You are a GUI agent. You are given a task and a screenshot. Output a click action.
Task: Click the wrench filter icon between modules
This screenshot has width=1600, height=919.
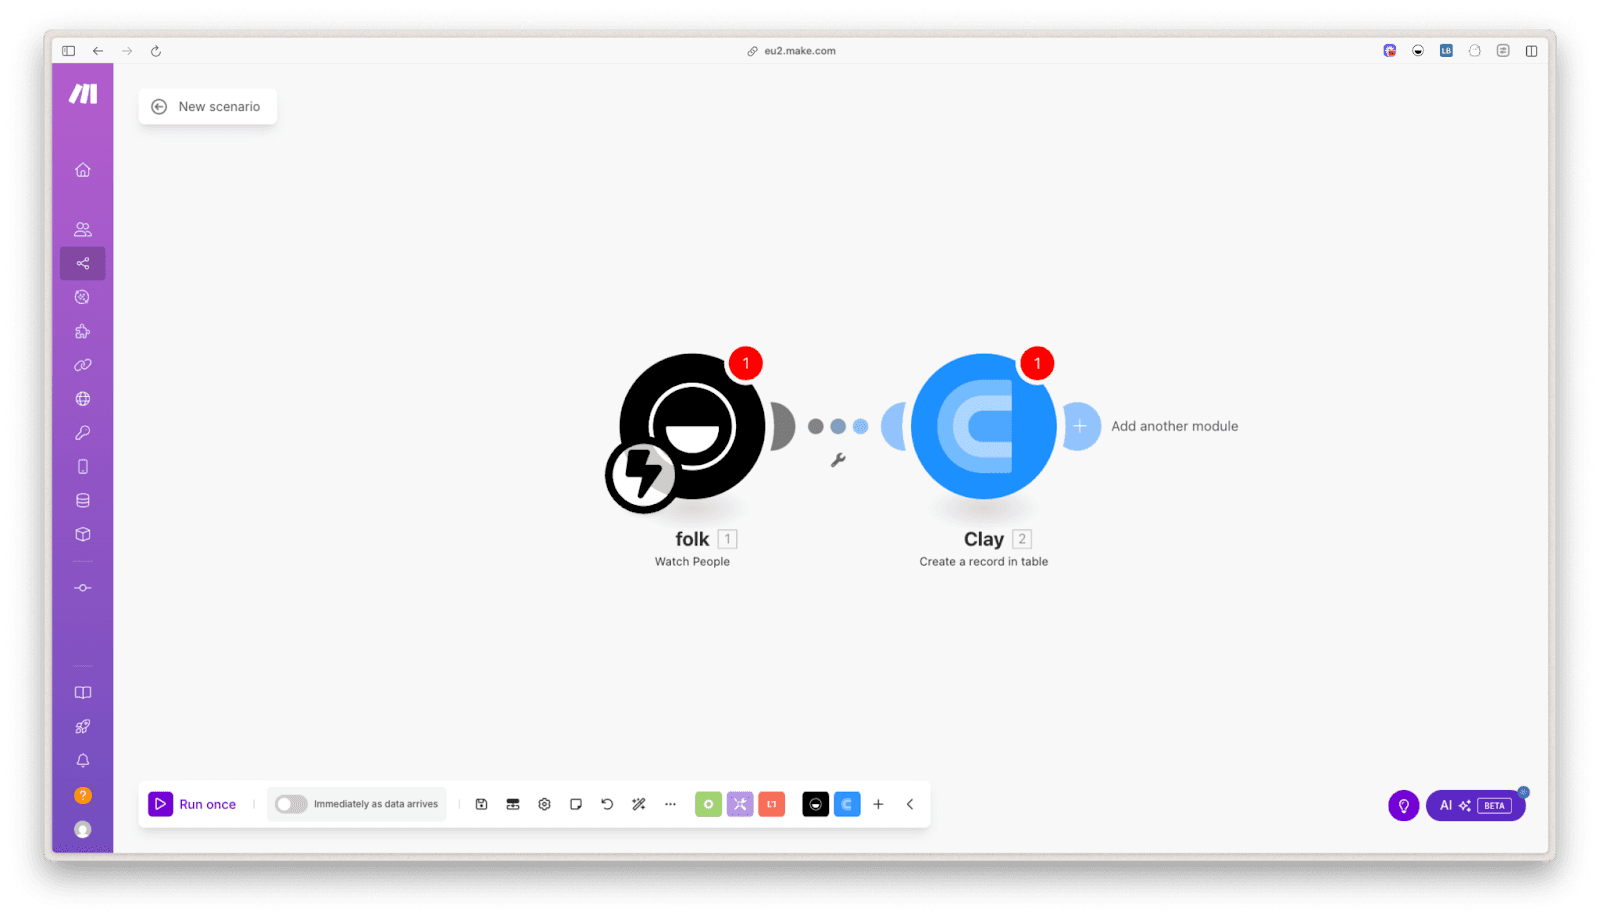pos(838,460)
